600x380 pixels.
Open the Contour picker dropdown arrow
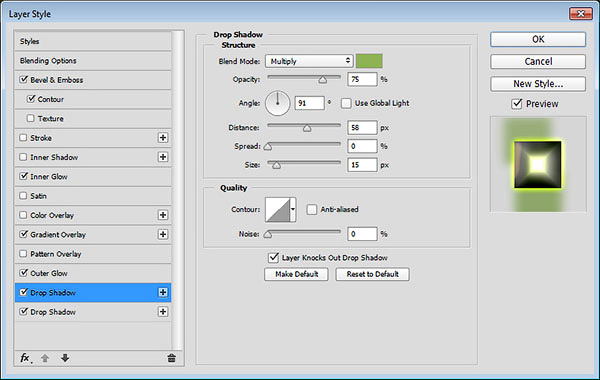pyautogui.click(x=293, y=209)
